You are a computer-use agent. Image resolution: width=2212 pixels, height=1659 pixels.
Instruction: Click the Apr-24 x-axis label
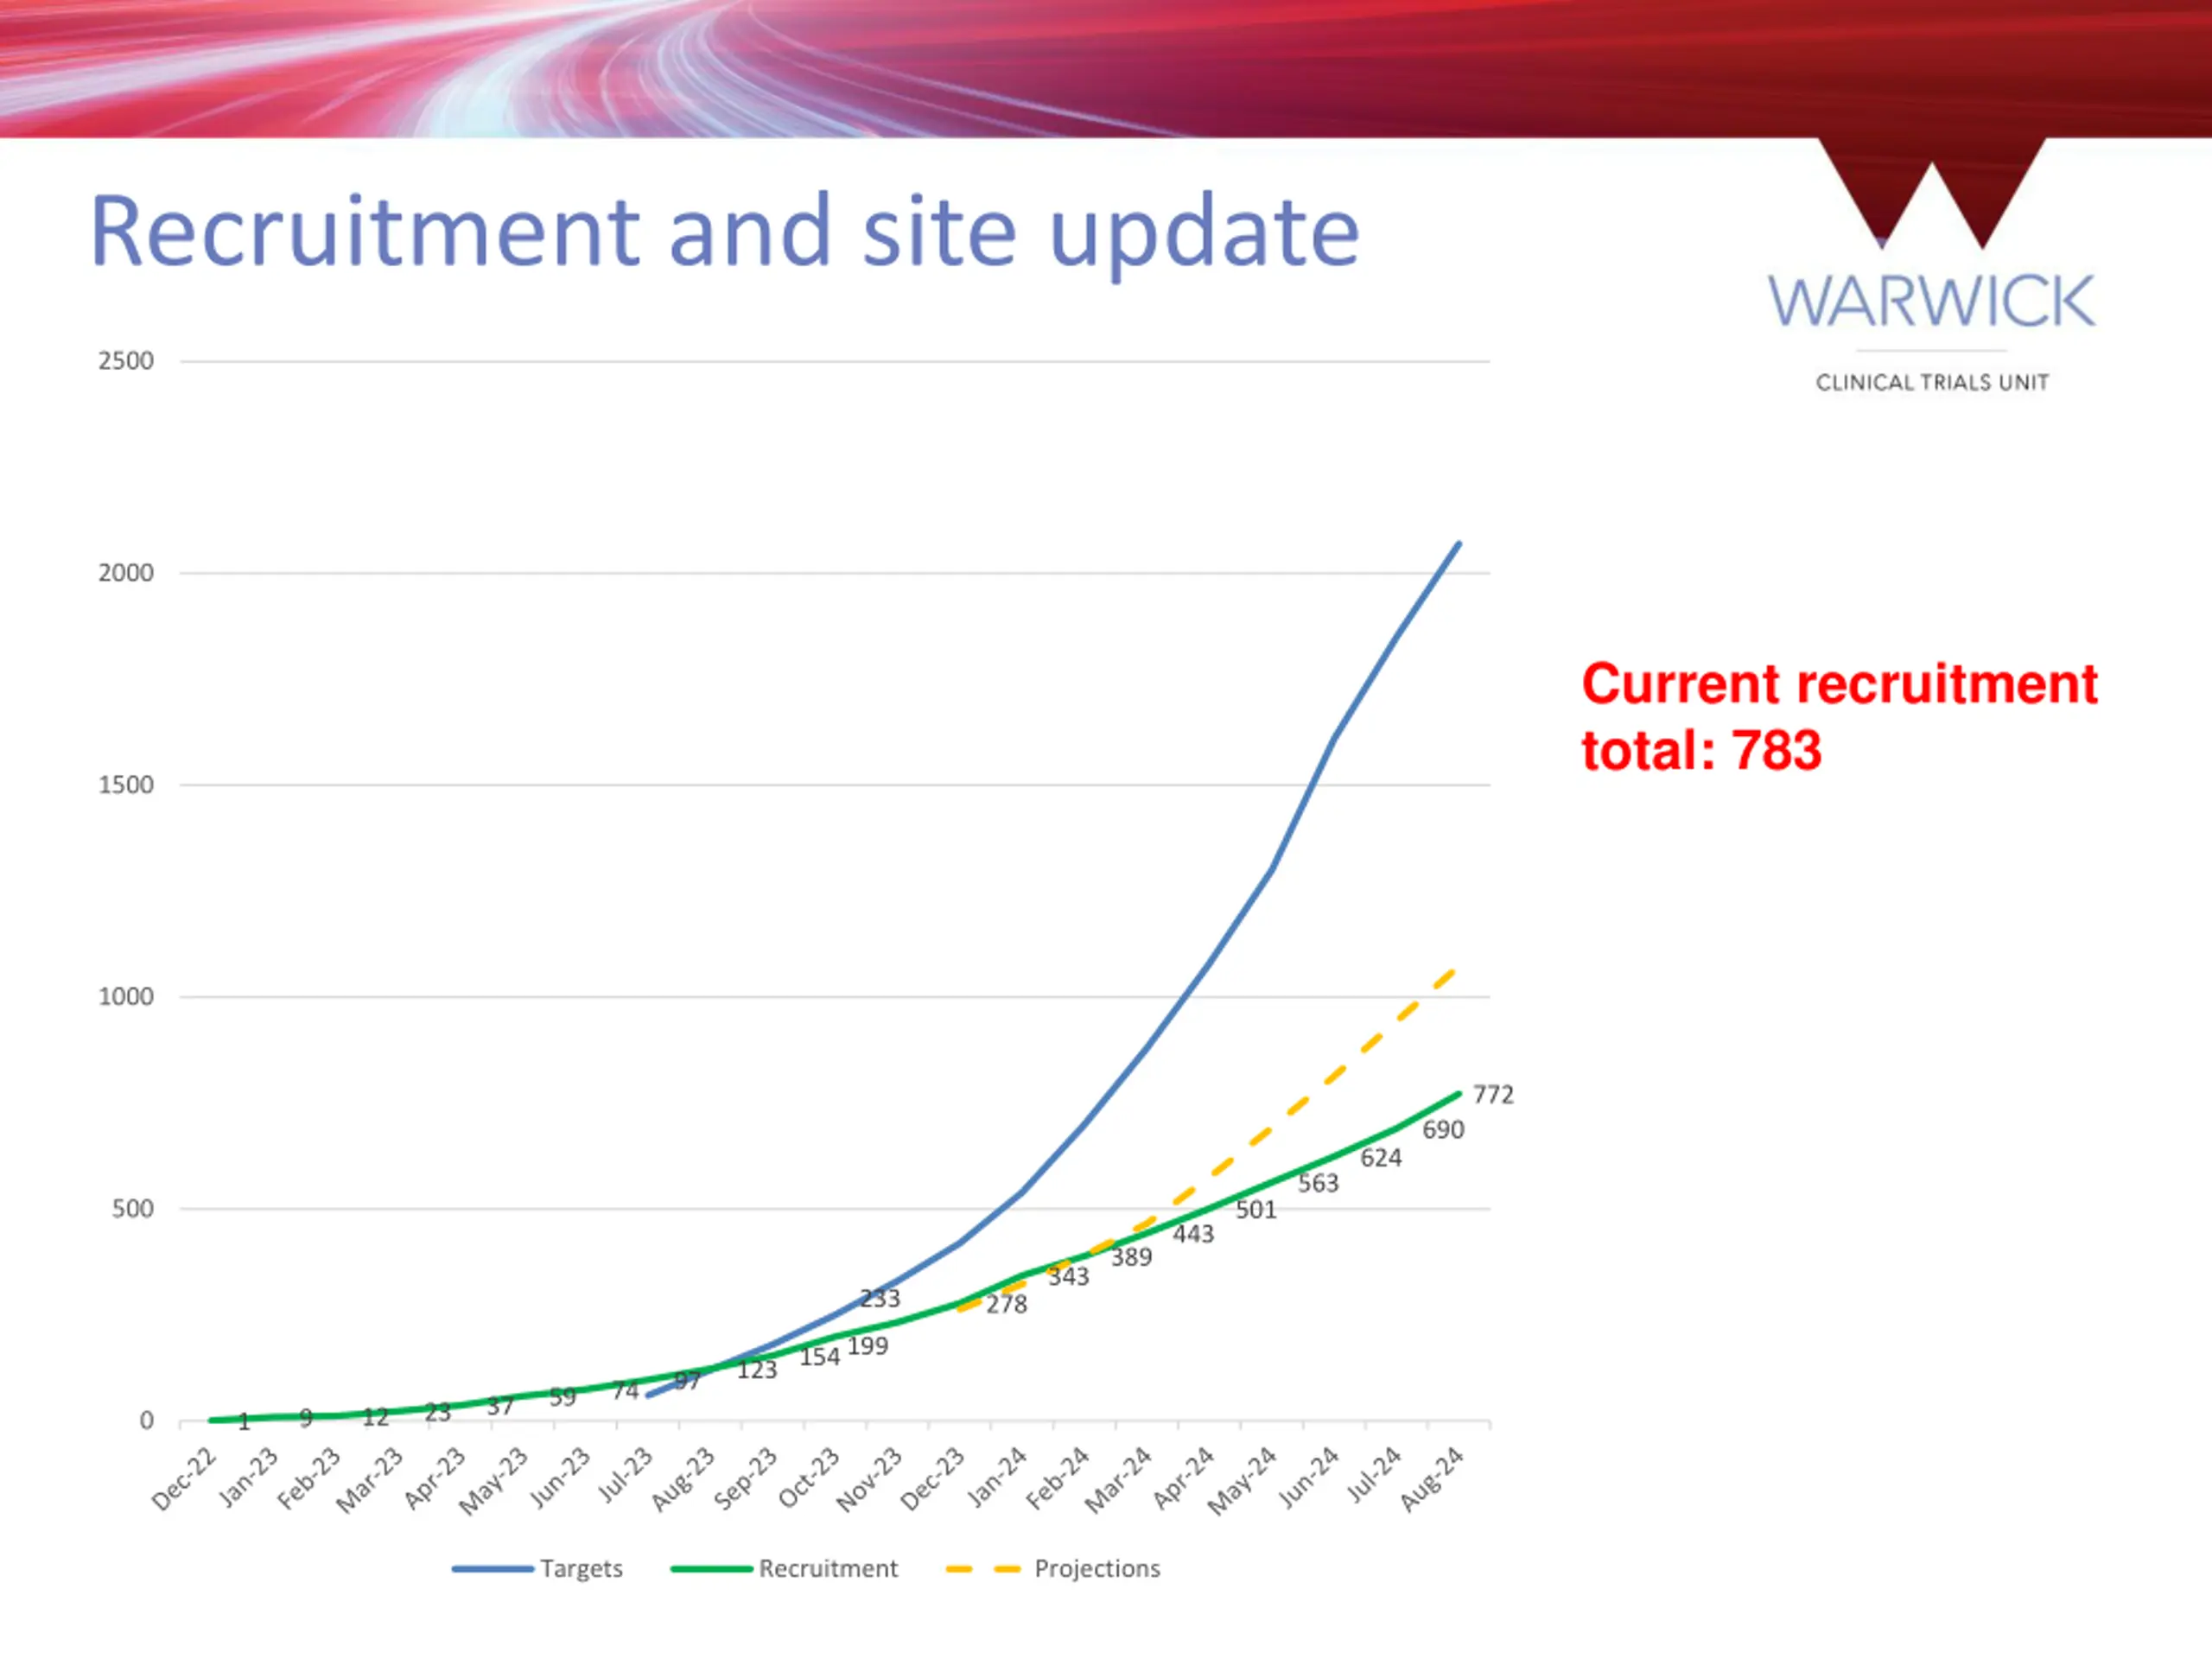pyautogui.click(x=1183, y=1478)
